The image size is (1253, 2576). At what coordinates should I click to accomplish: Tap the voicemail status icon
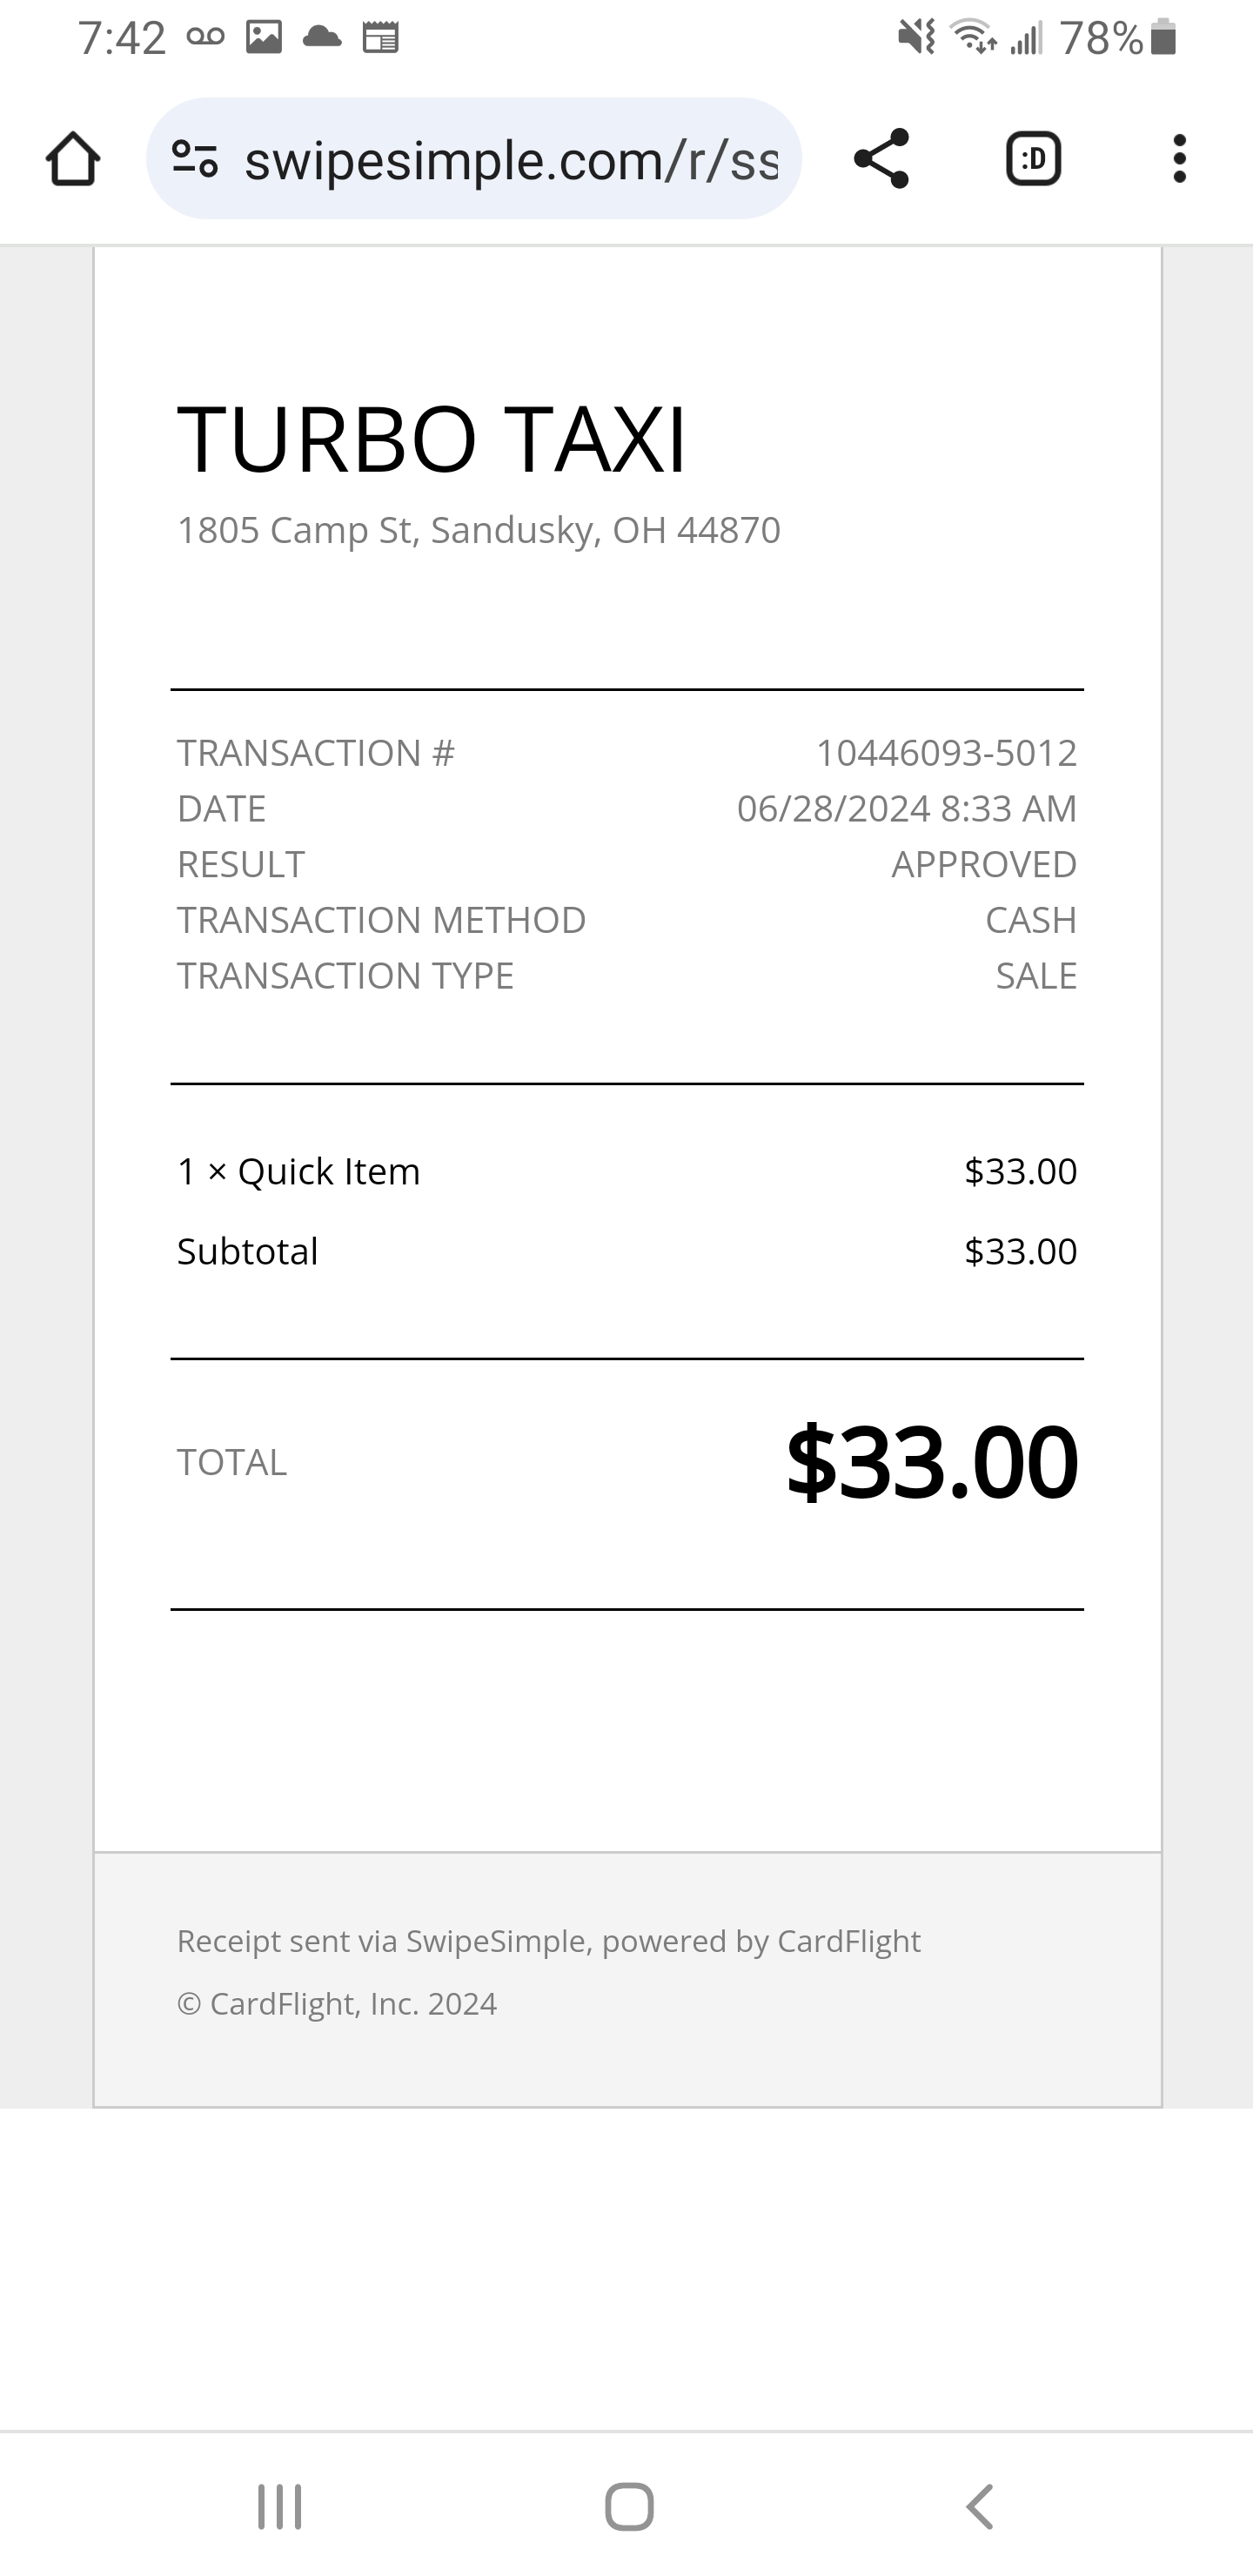tap(205, 38)
